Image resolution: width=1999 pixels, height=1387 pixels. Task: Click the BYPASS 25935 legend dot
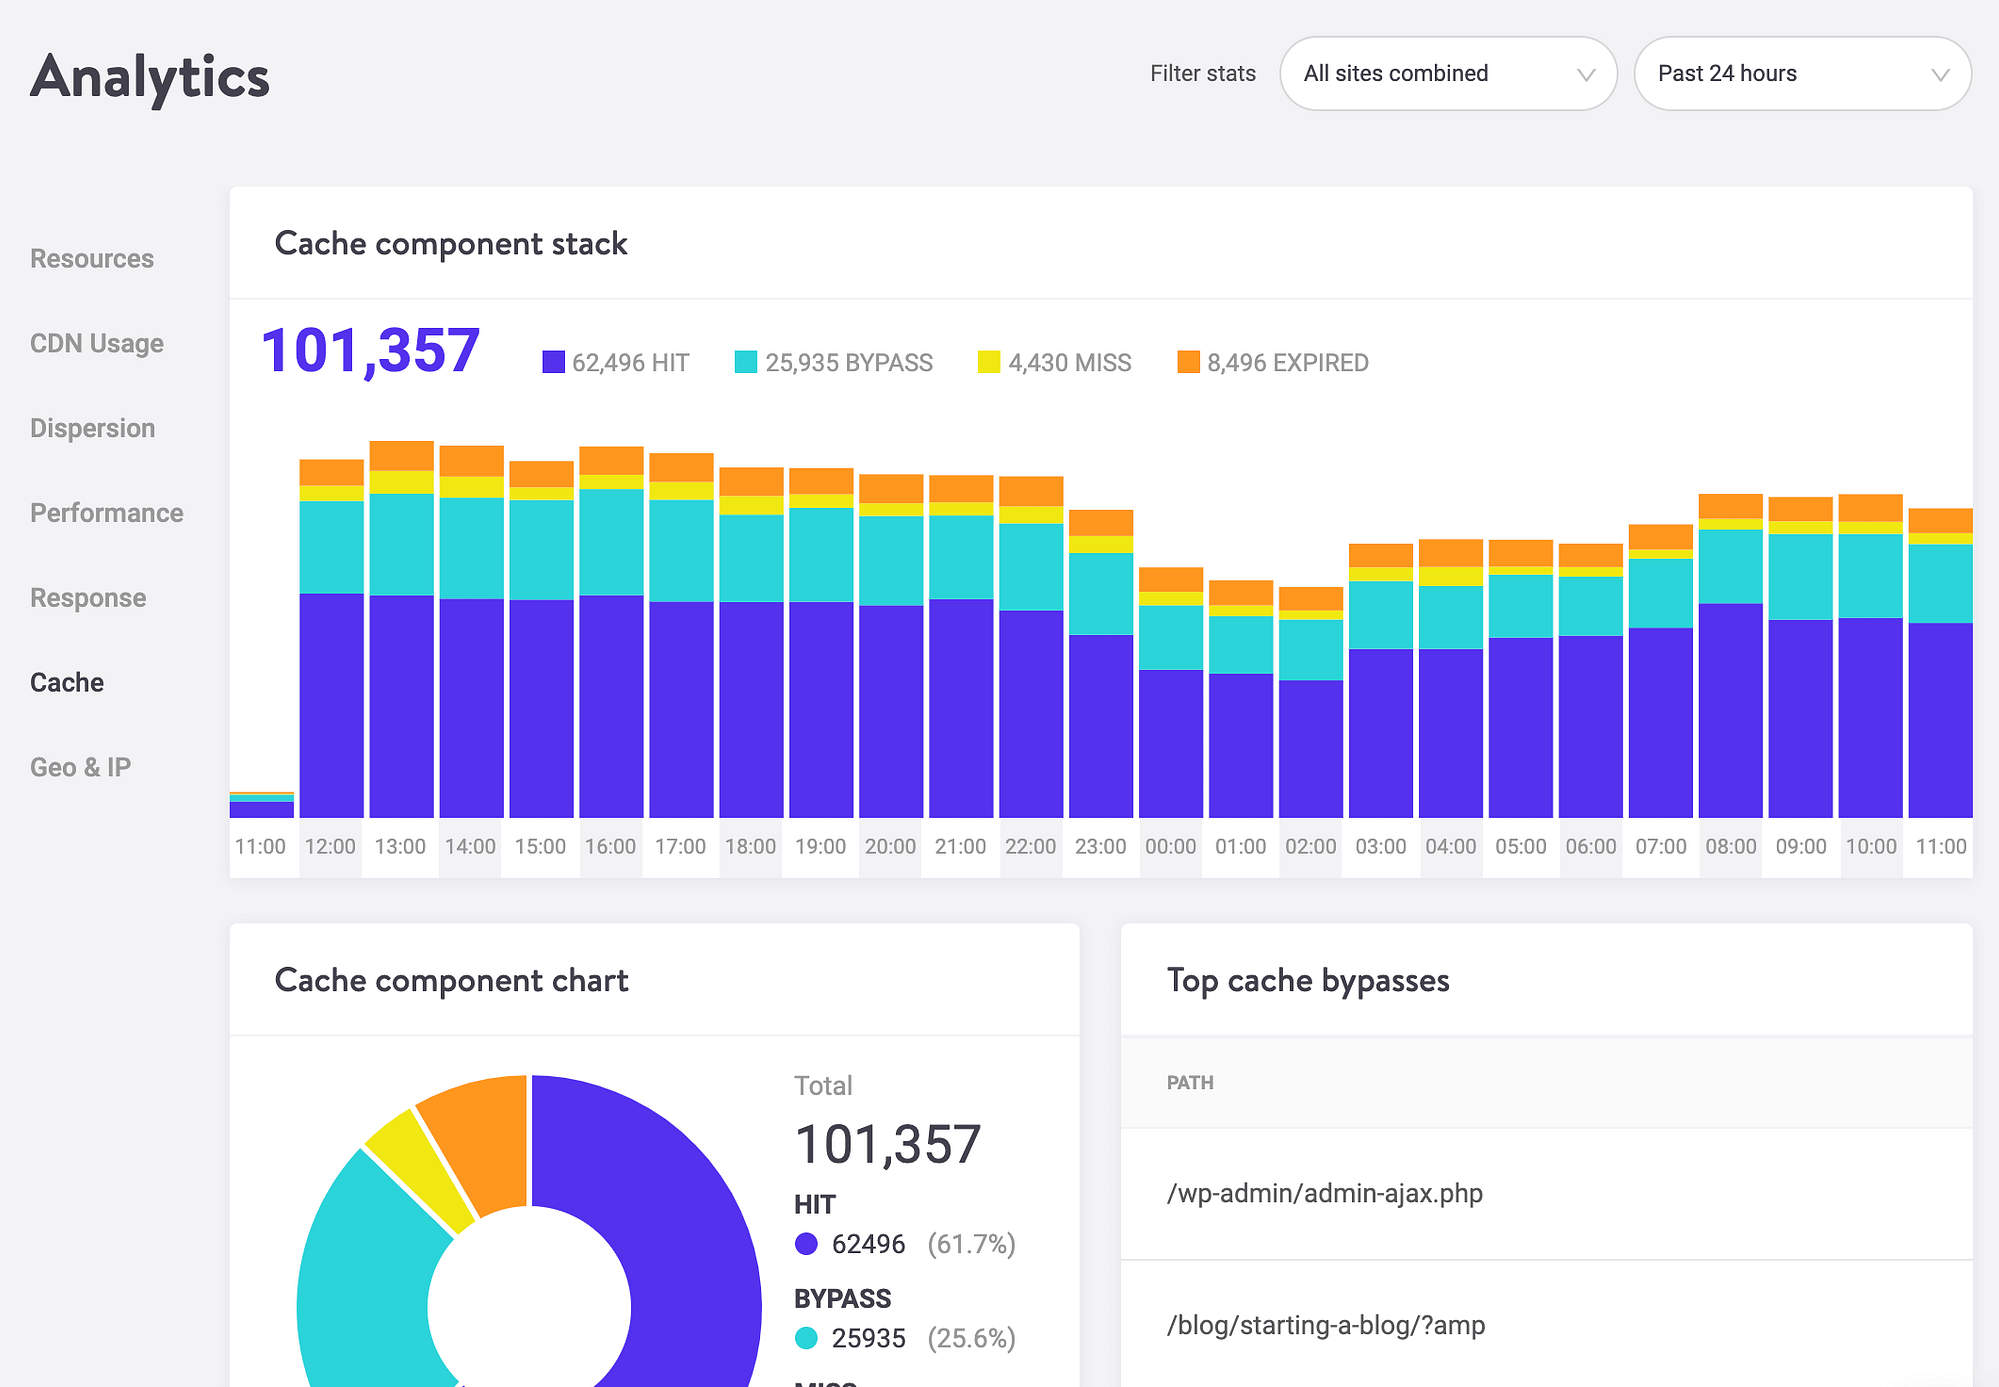point(806,1338)
